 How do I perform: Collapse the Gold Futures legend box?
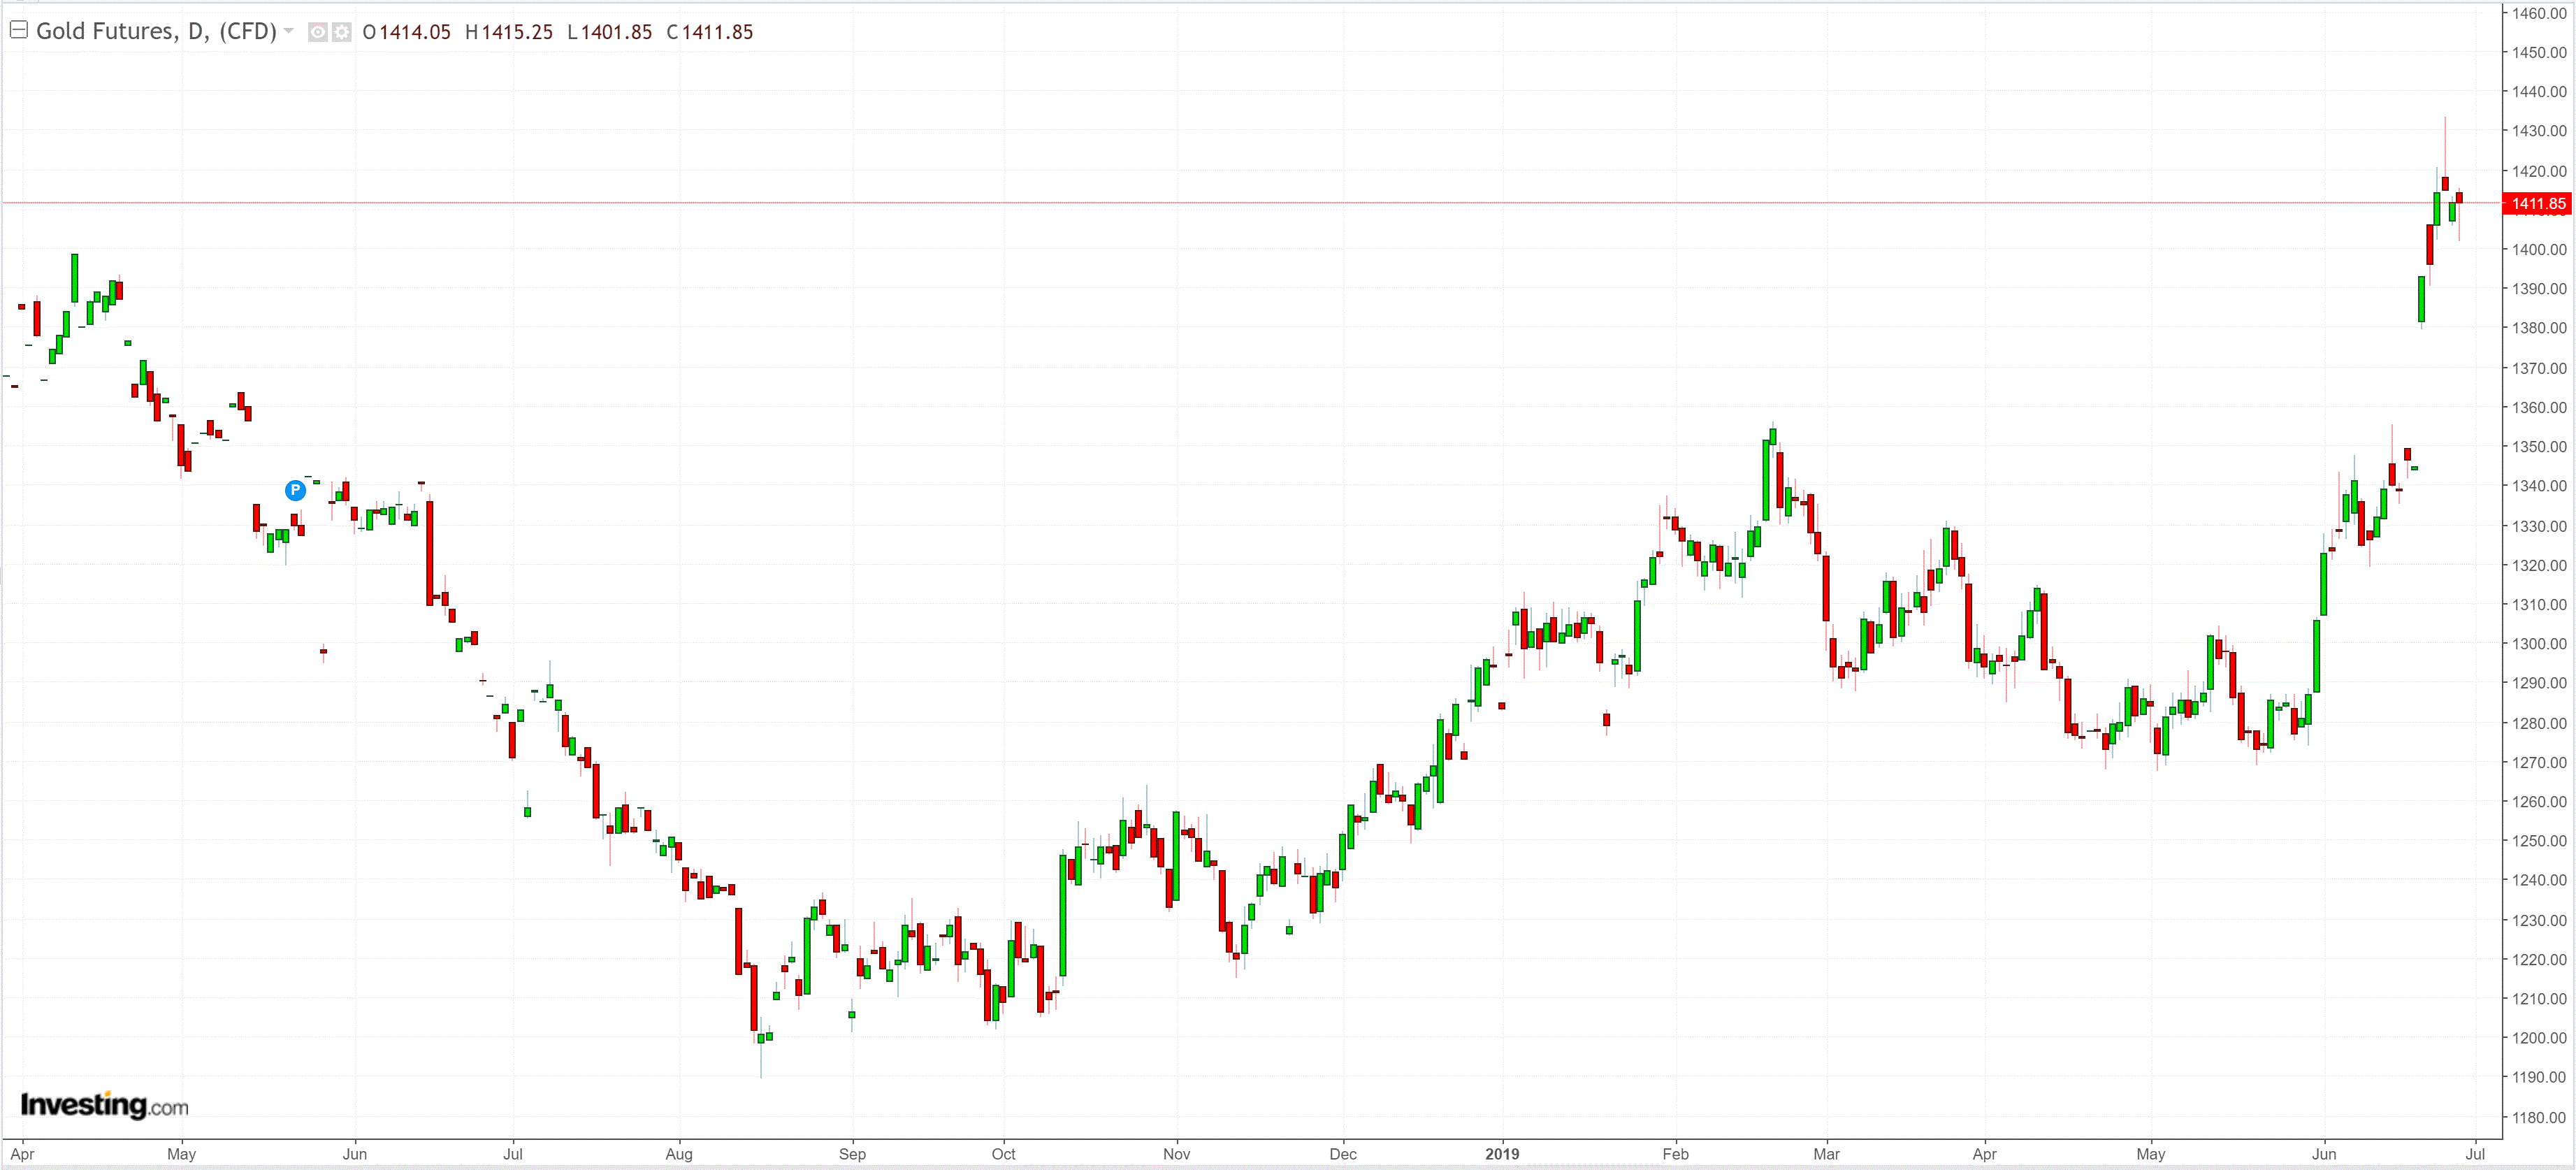(18, 30)
